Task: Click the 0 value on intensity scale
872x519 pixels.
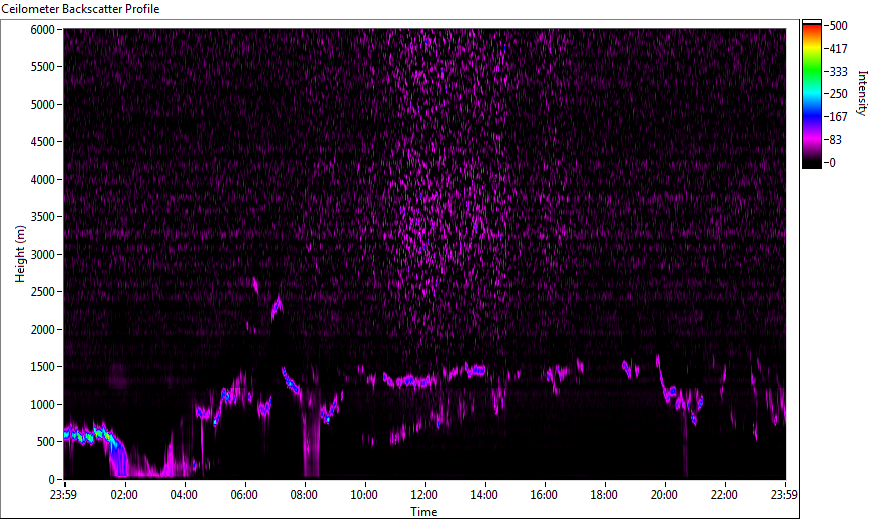Action: (832, 162)
